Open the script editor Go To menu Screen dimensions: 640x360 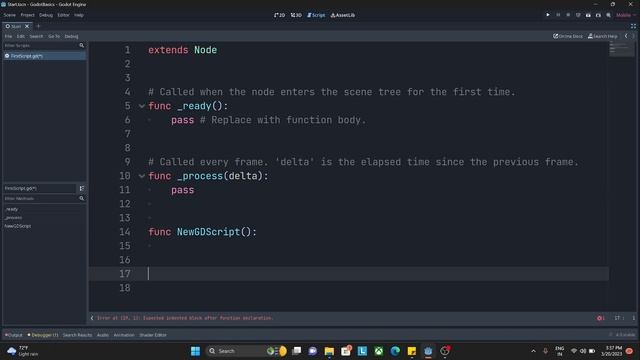pos(54,36)
